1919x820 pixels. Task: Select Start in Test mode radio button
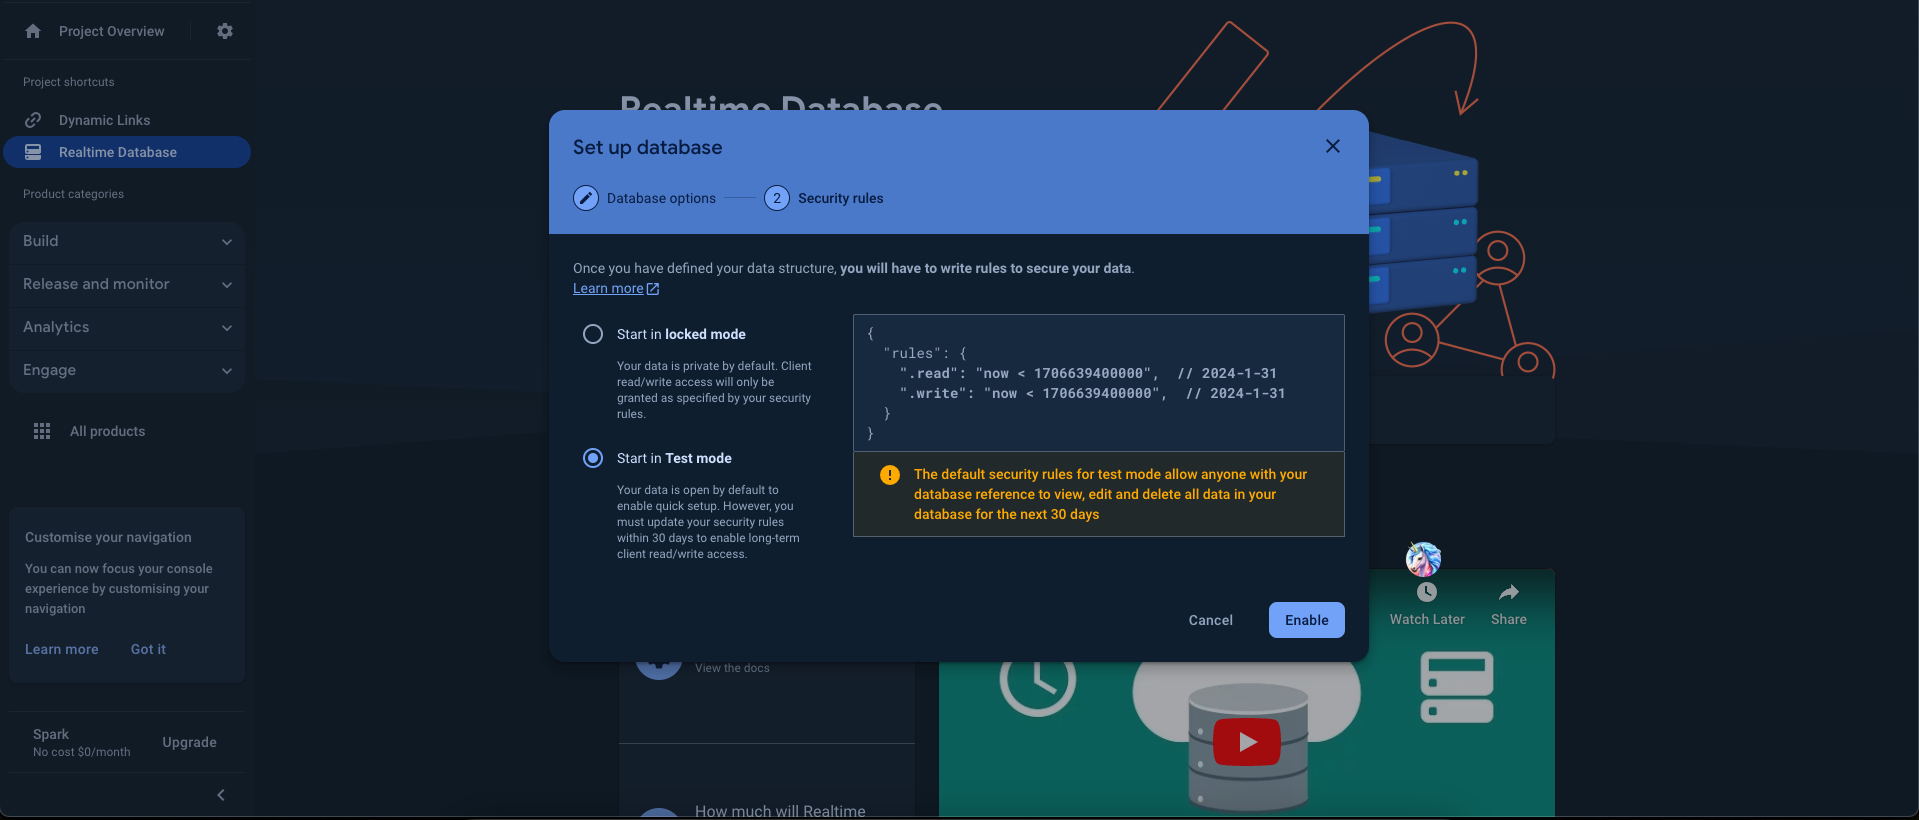click(x=593, y=458)
